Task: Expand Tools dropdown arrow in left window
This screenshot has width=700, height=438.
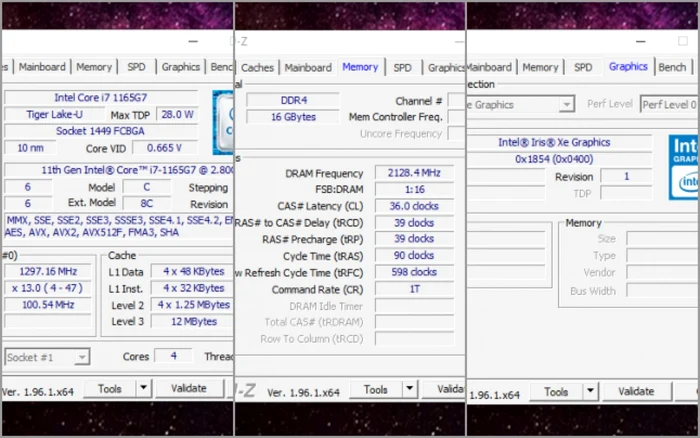Action: click(x=143, y=388)
